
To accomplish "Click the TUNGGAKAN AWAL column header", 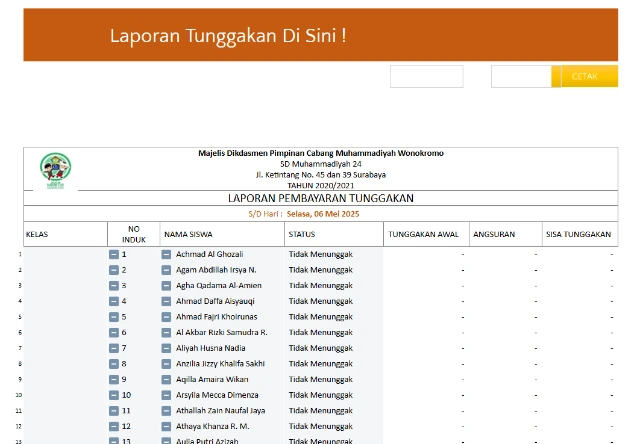I will 427,234.
